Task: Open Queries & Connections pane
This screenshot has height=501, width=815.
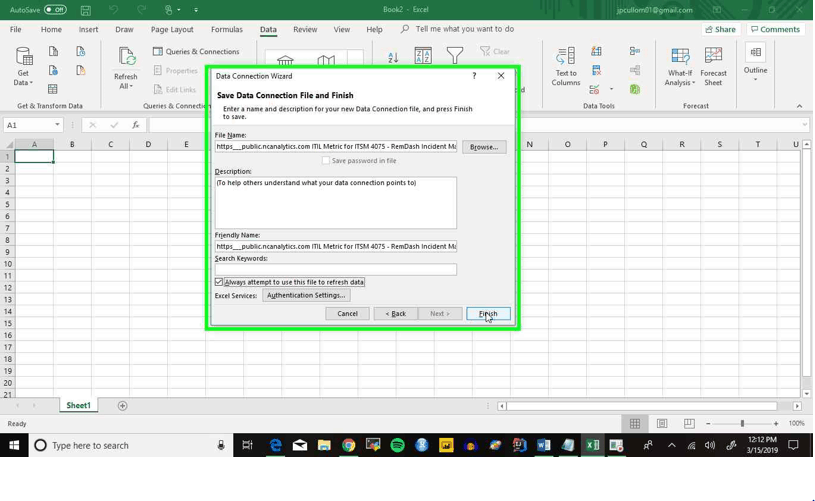Action: (x=196, y=51)
